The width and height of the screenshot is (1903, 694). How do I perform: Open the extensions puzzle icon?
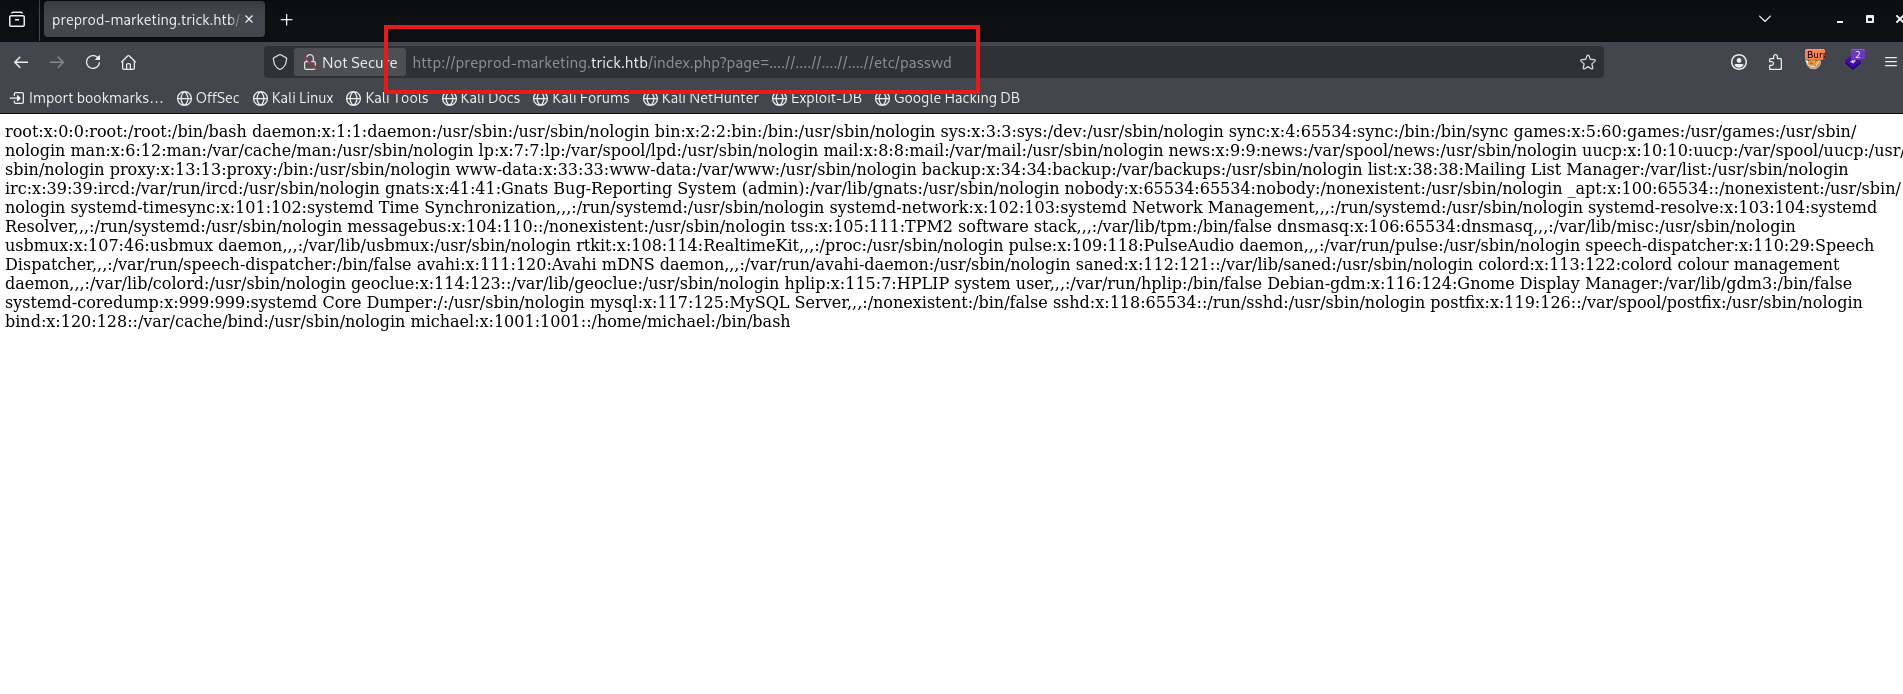point(1775,62)
